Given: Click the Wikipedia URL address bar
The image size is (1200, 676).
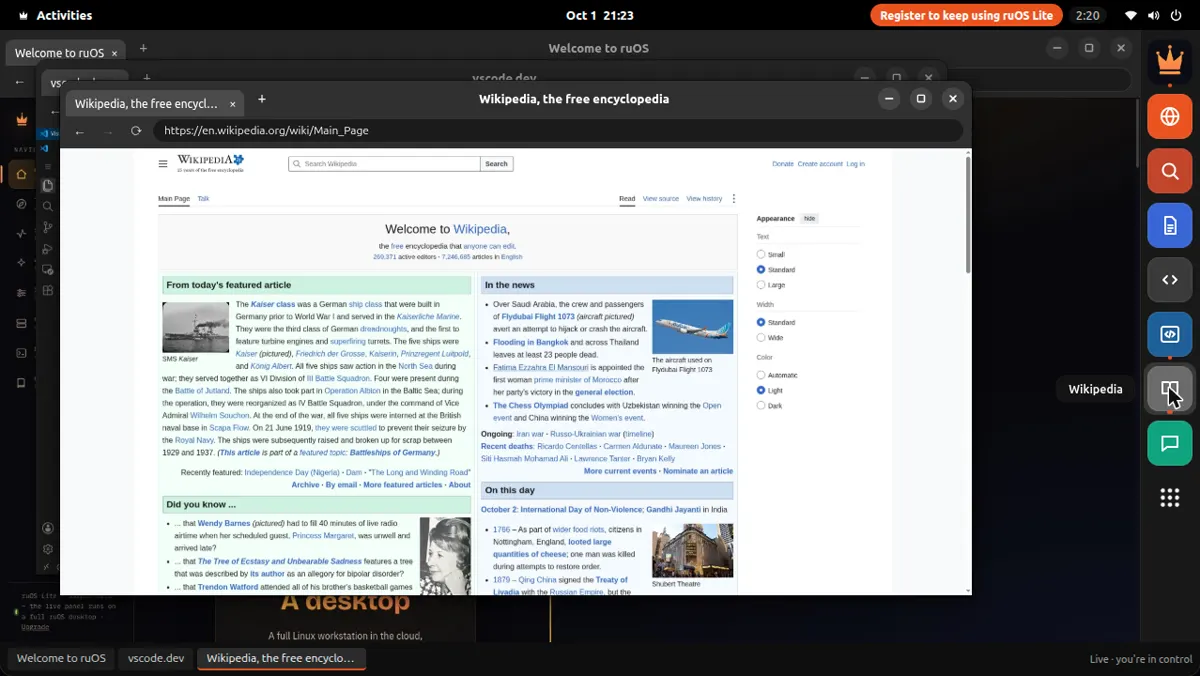Looking at the screenshot, I should click(x=558, y=130).
